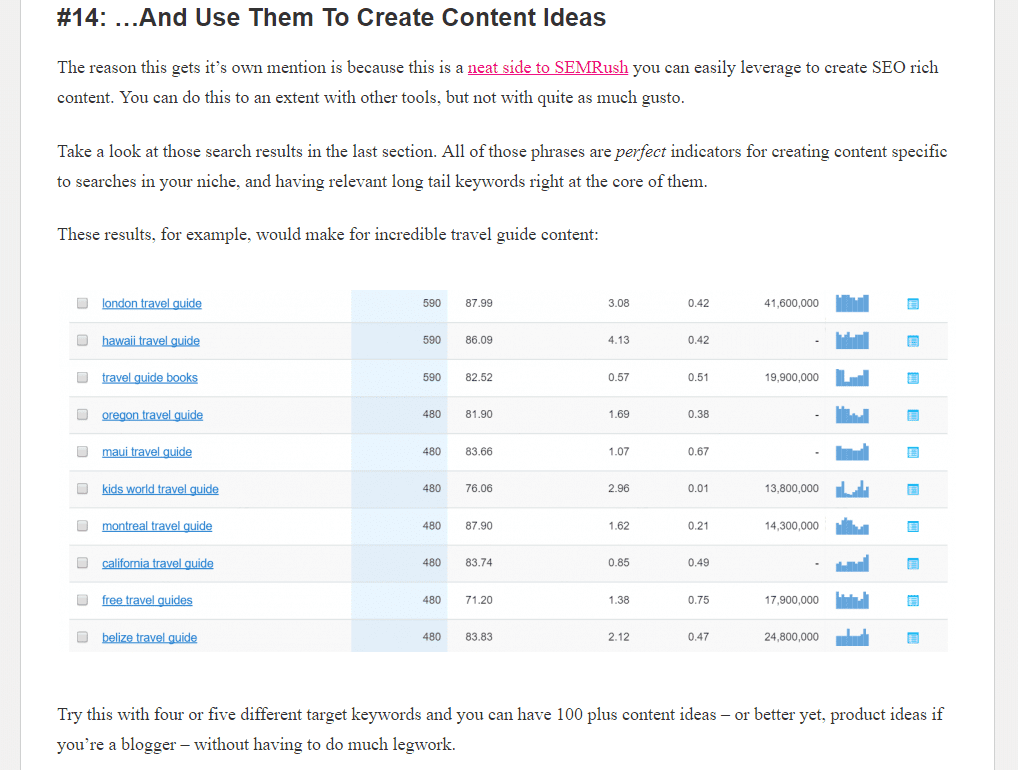Enable the maui travel guide checkbox
This screenshot has width=1018, height=770.
point(82,451)
